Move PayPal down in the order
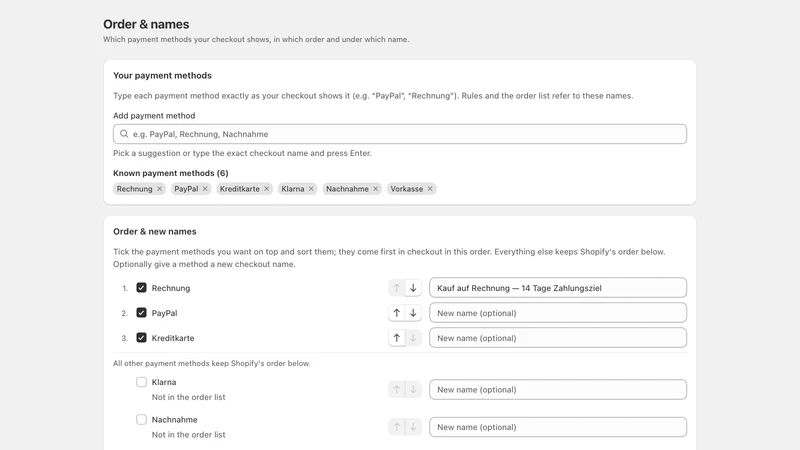 tap(413, 313)
